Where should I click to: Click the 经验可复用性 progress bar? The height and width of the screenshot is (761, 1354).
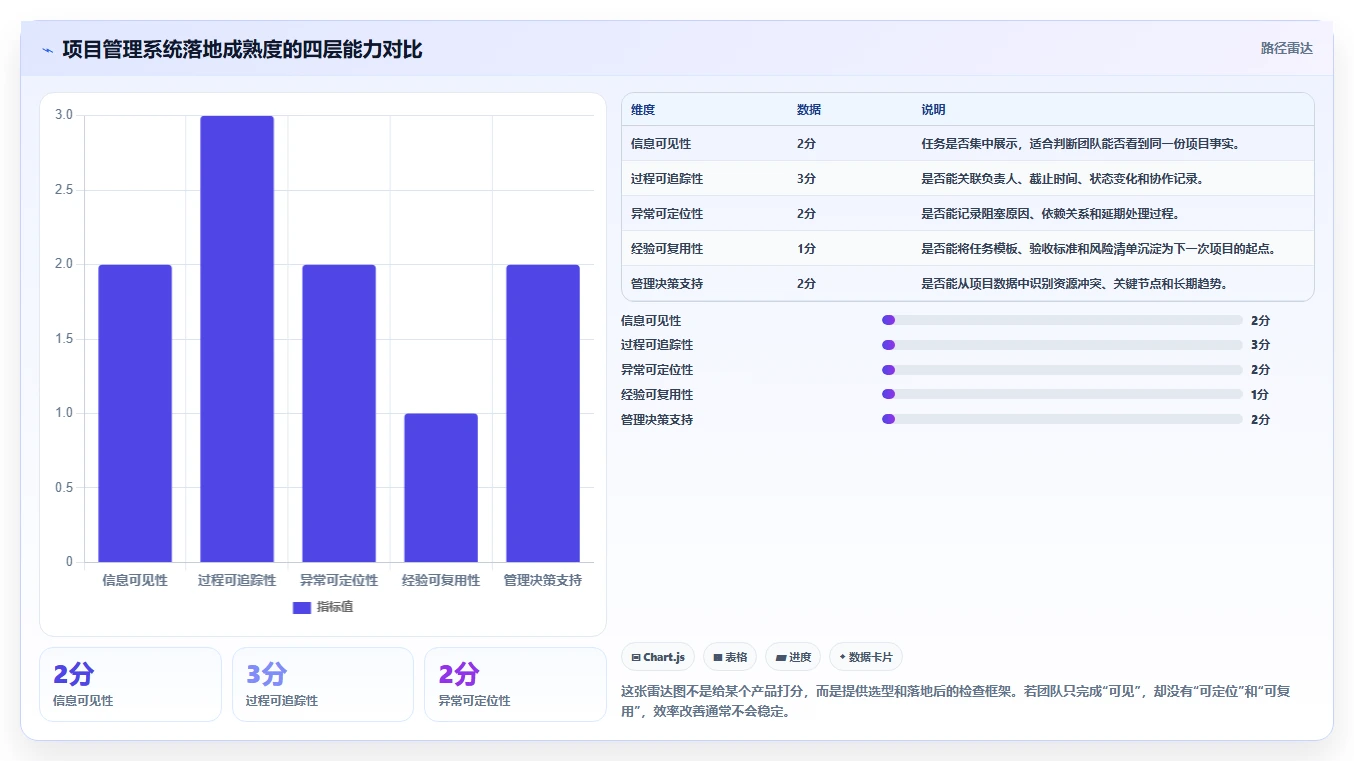point(1062,394)
